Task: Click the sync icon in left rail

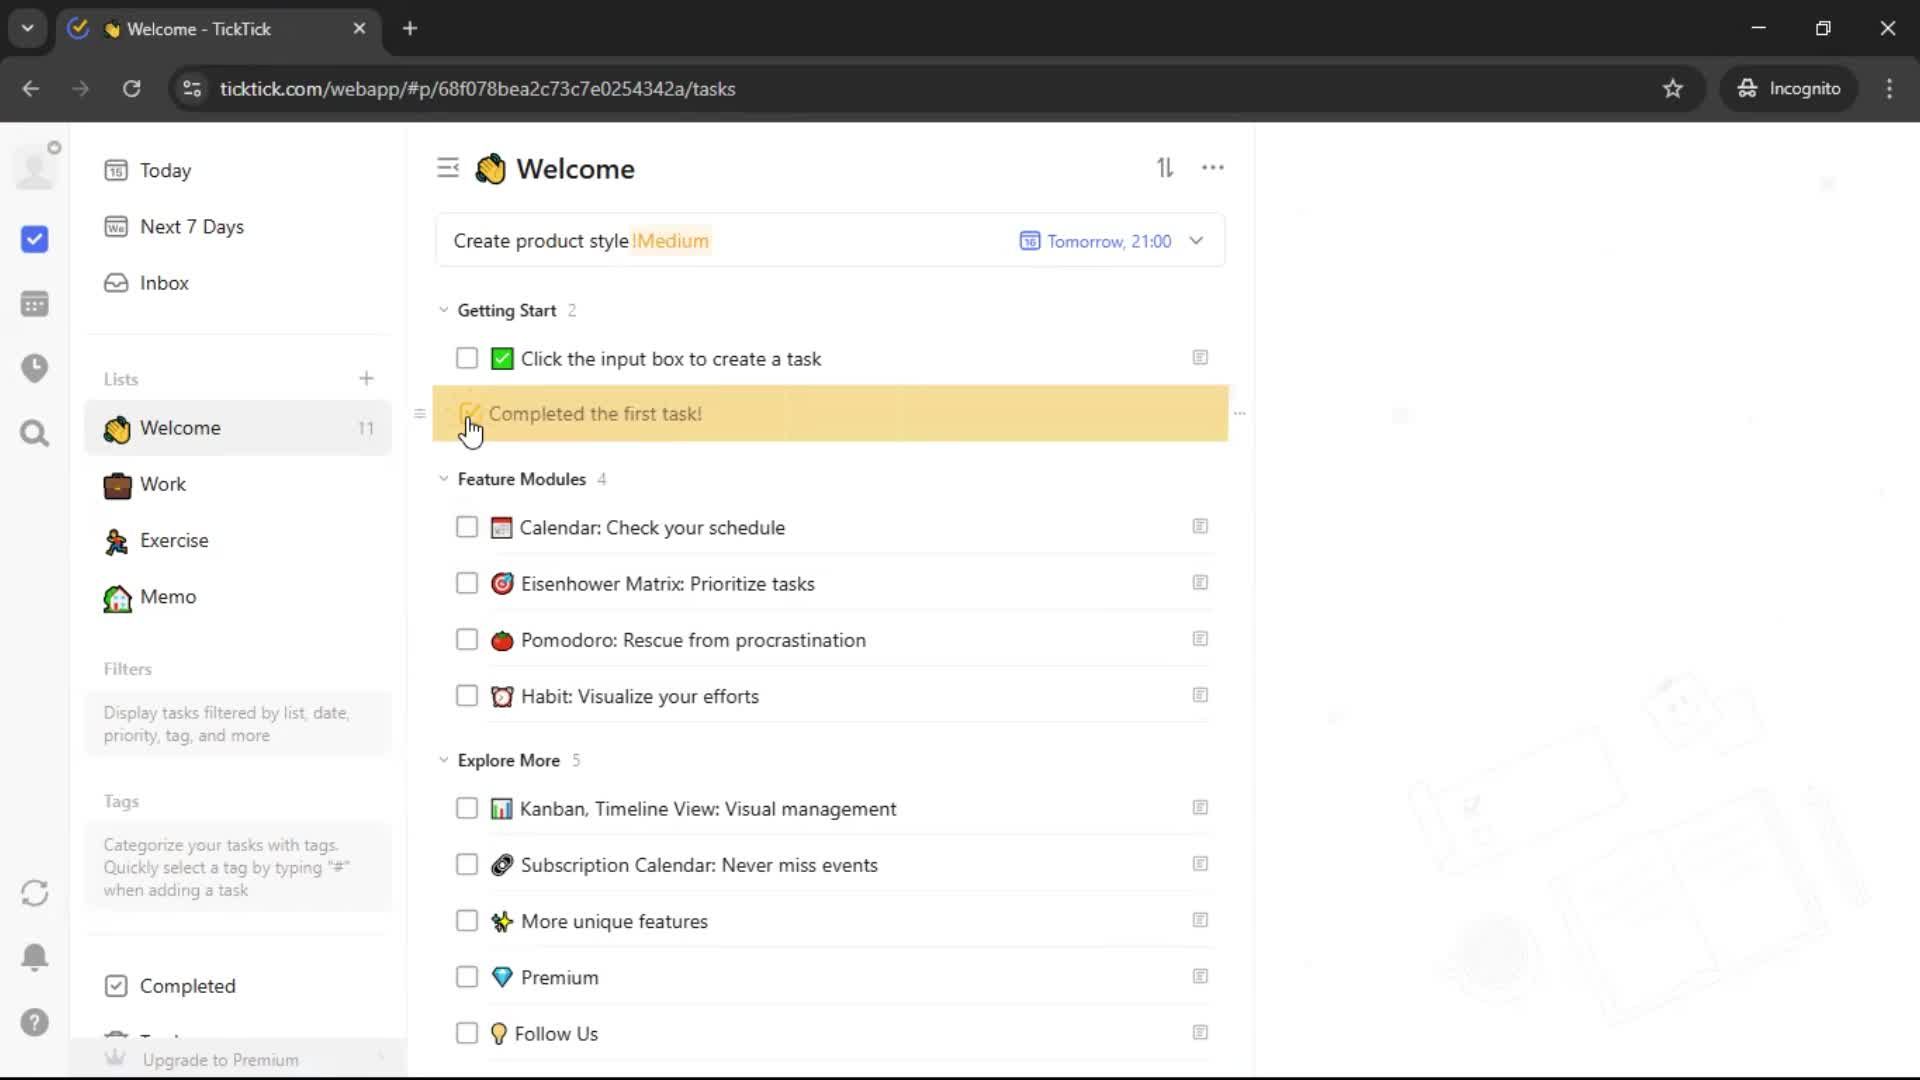Action: tap(34, 893)
